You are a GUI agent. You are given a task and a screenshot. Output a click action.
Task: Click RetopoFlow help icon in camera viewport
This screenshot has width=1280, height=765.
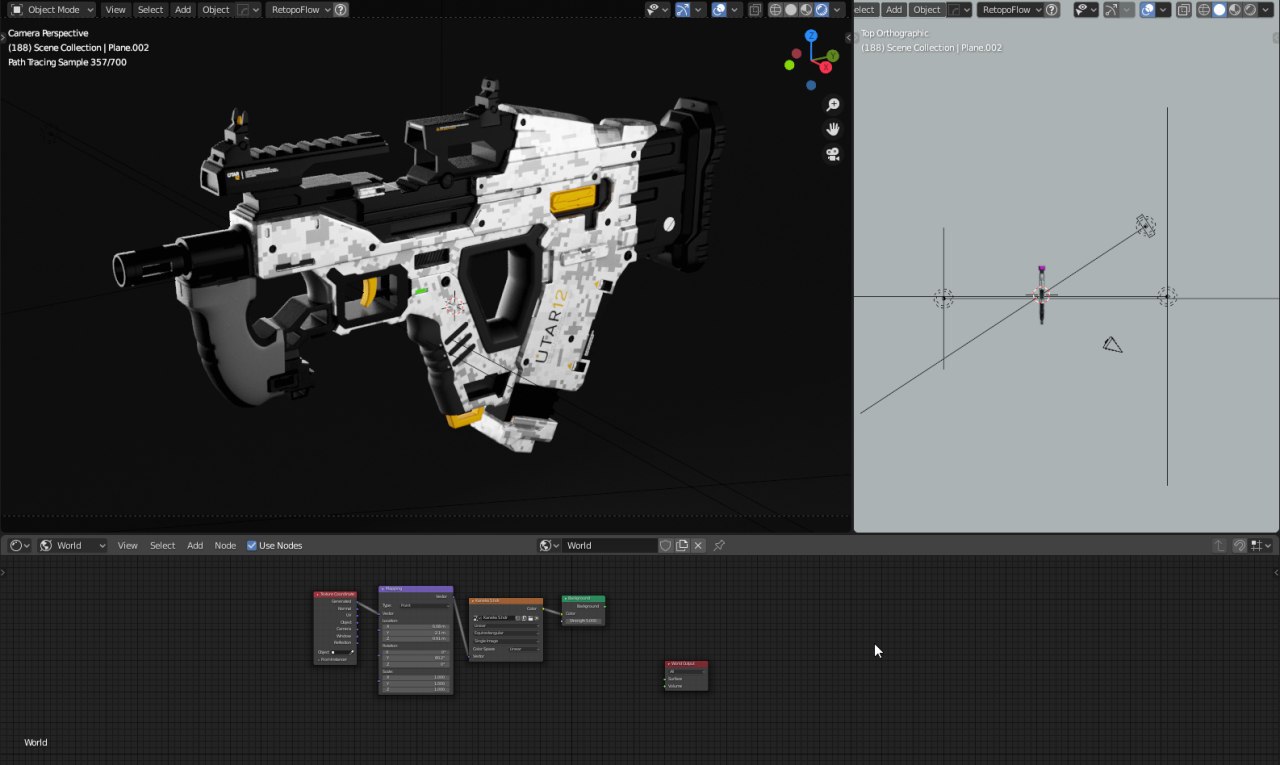point(341,10)
